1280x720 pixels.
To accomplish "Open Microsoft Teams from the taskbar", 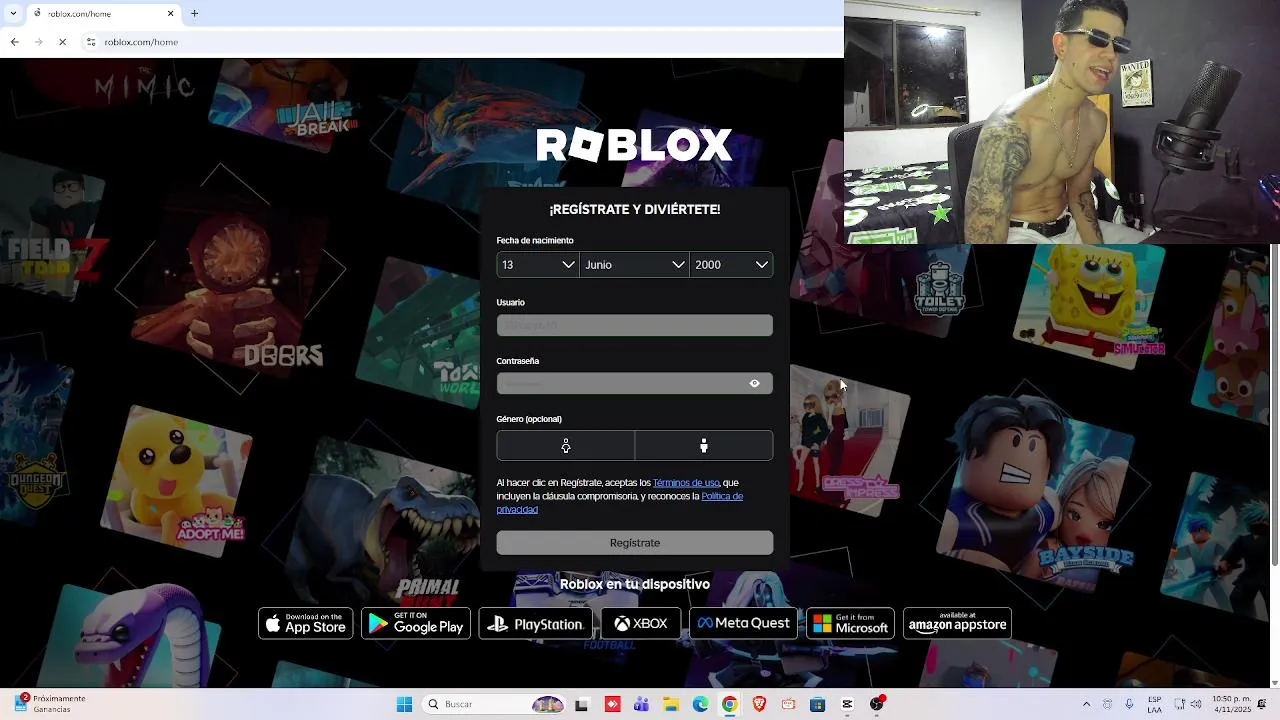I will pyautogui.click(x=641, y=705).
